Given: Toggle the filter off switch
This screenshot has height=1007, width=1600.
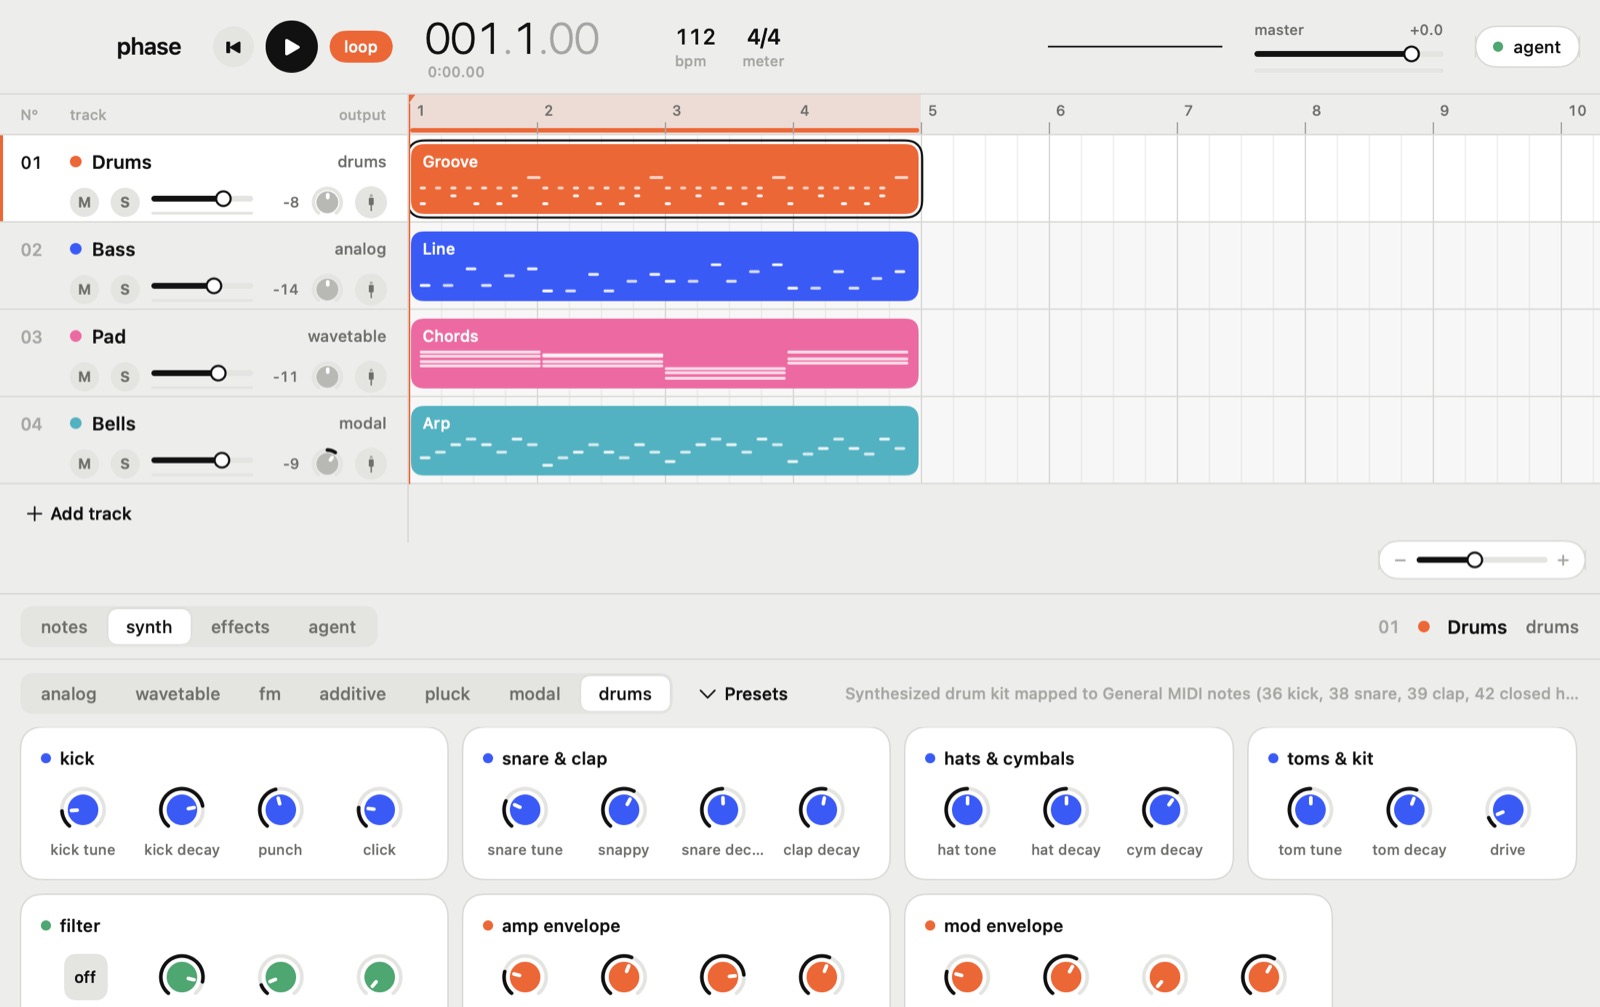Looking at the screenshot, I should pyautogui.click(x=85, y=977).
